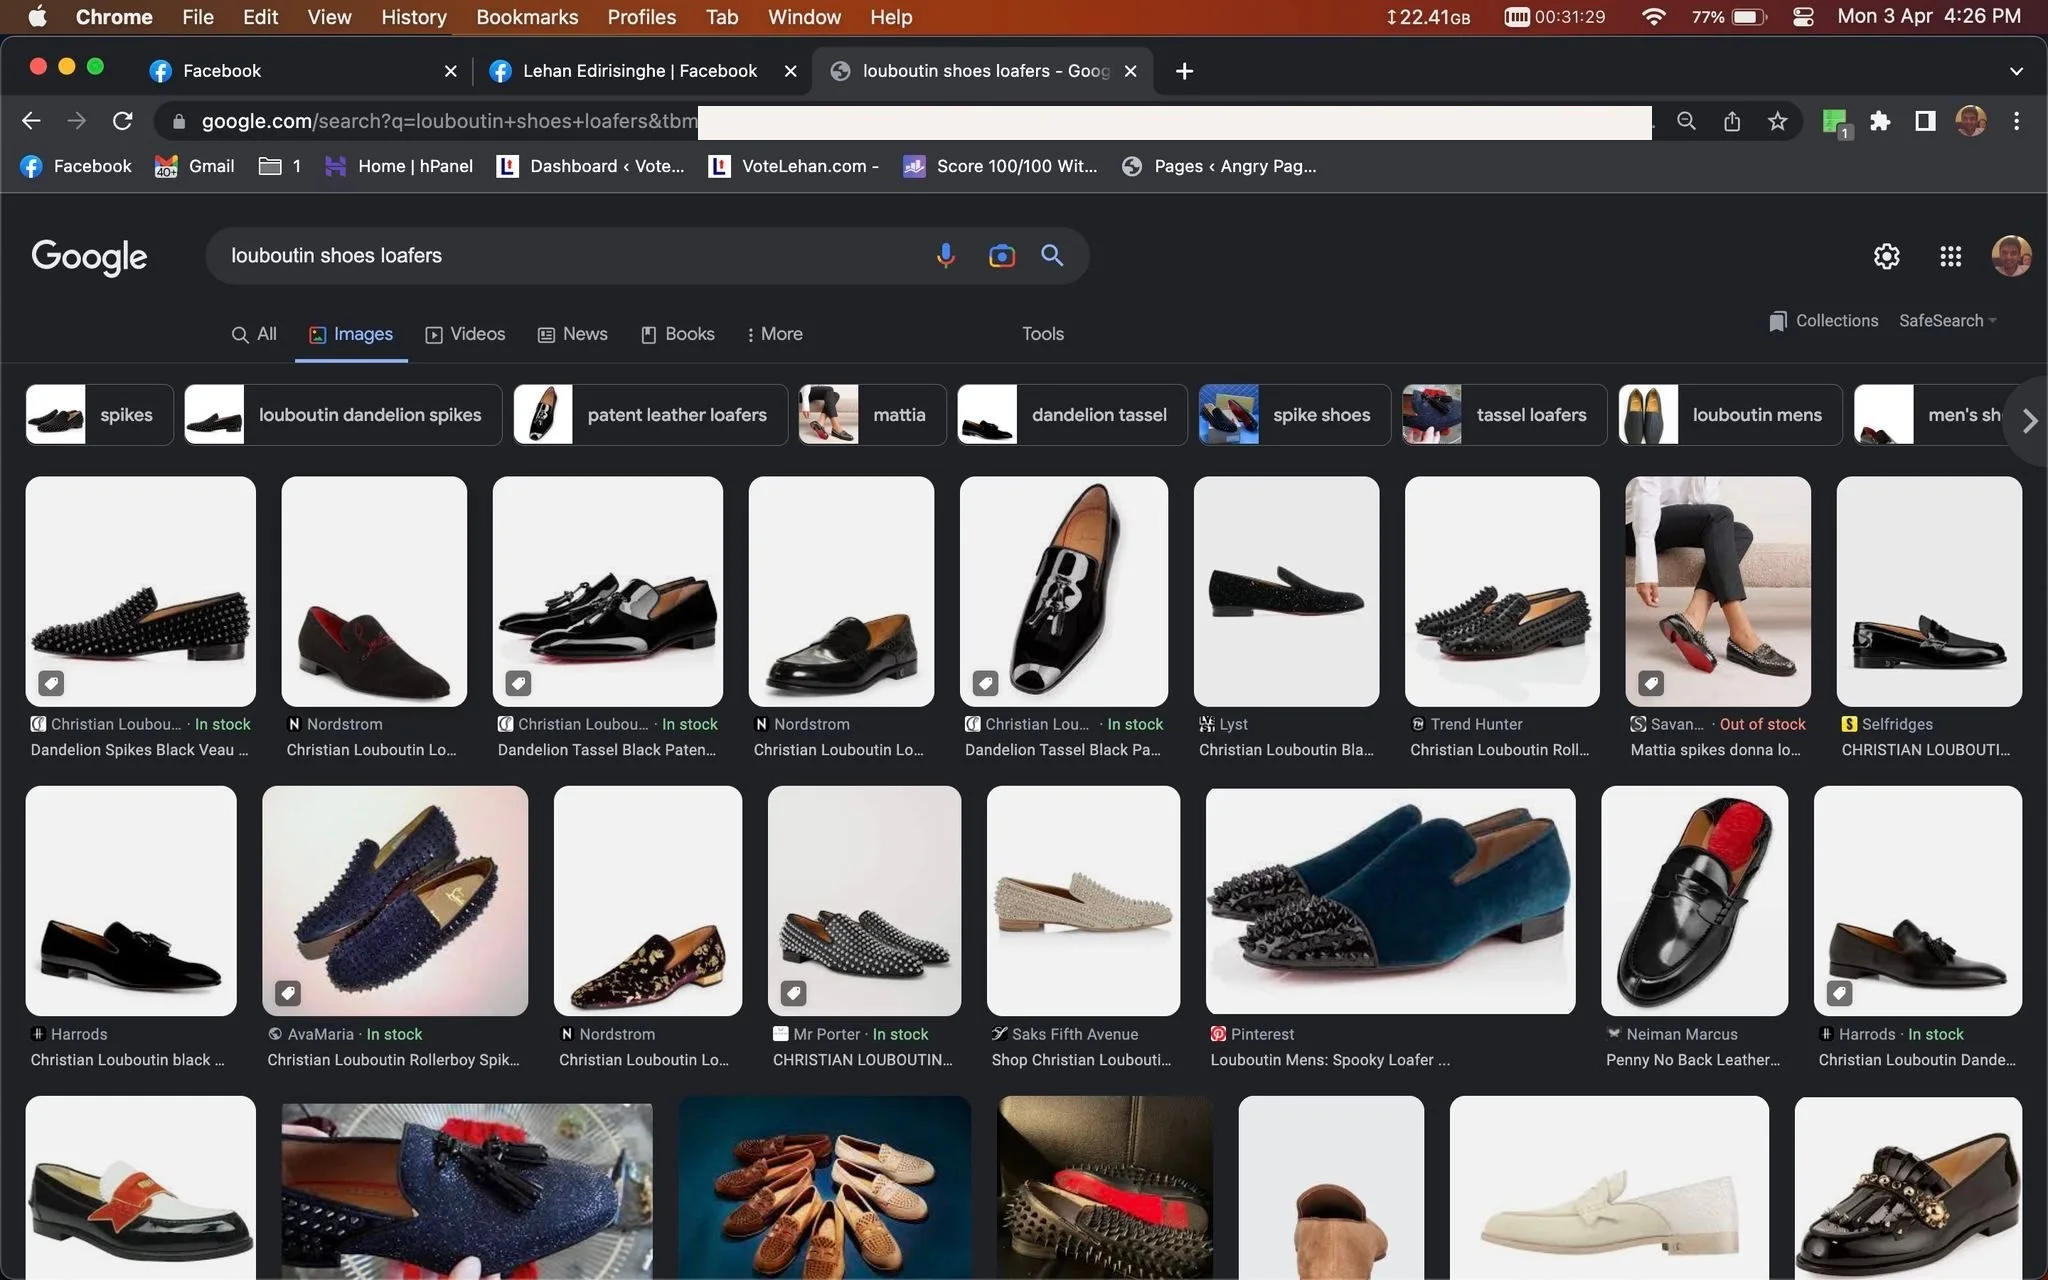Bookmark this page with the star icon

pyautogui.click(x=1777, y=121)
